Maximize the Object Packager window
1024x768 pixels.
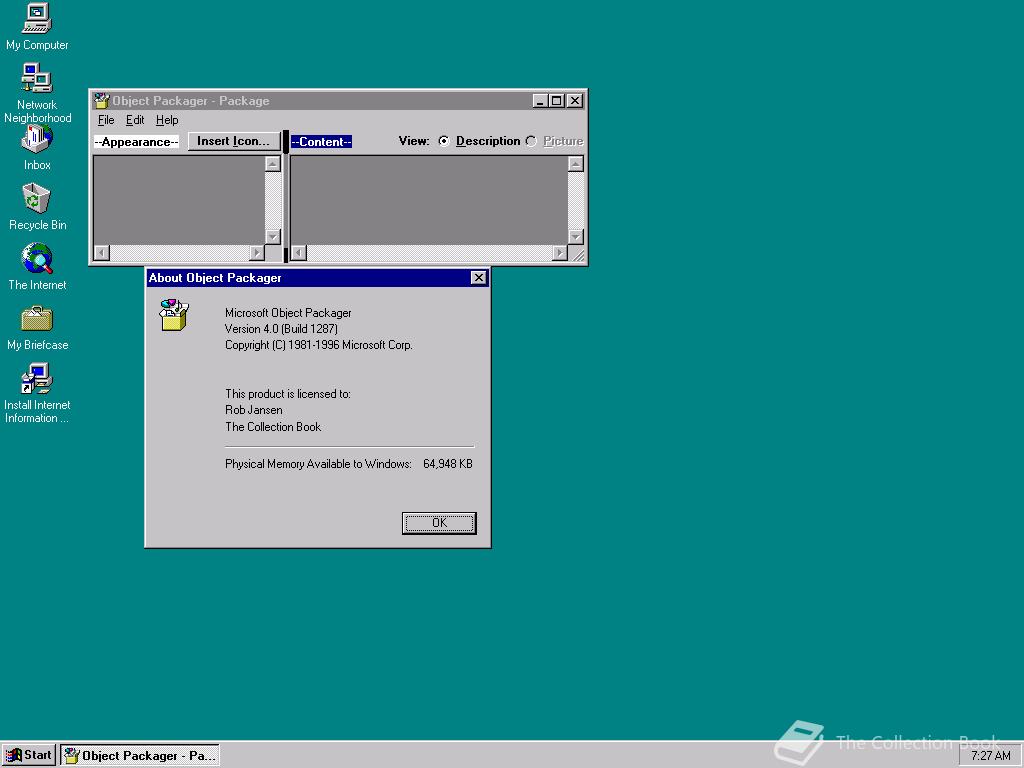[x=556, y=101]
